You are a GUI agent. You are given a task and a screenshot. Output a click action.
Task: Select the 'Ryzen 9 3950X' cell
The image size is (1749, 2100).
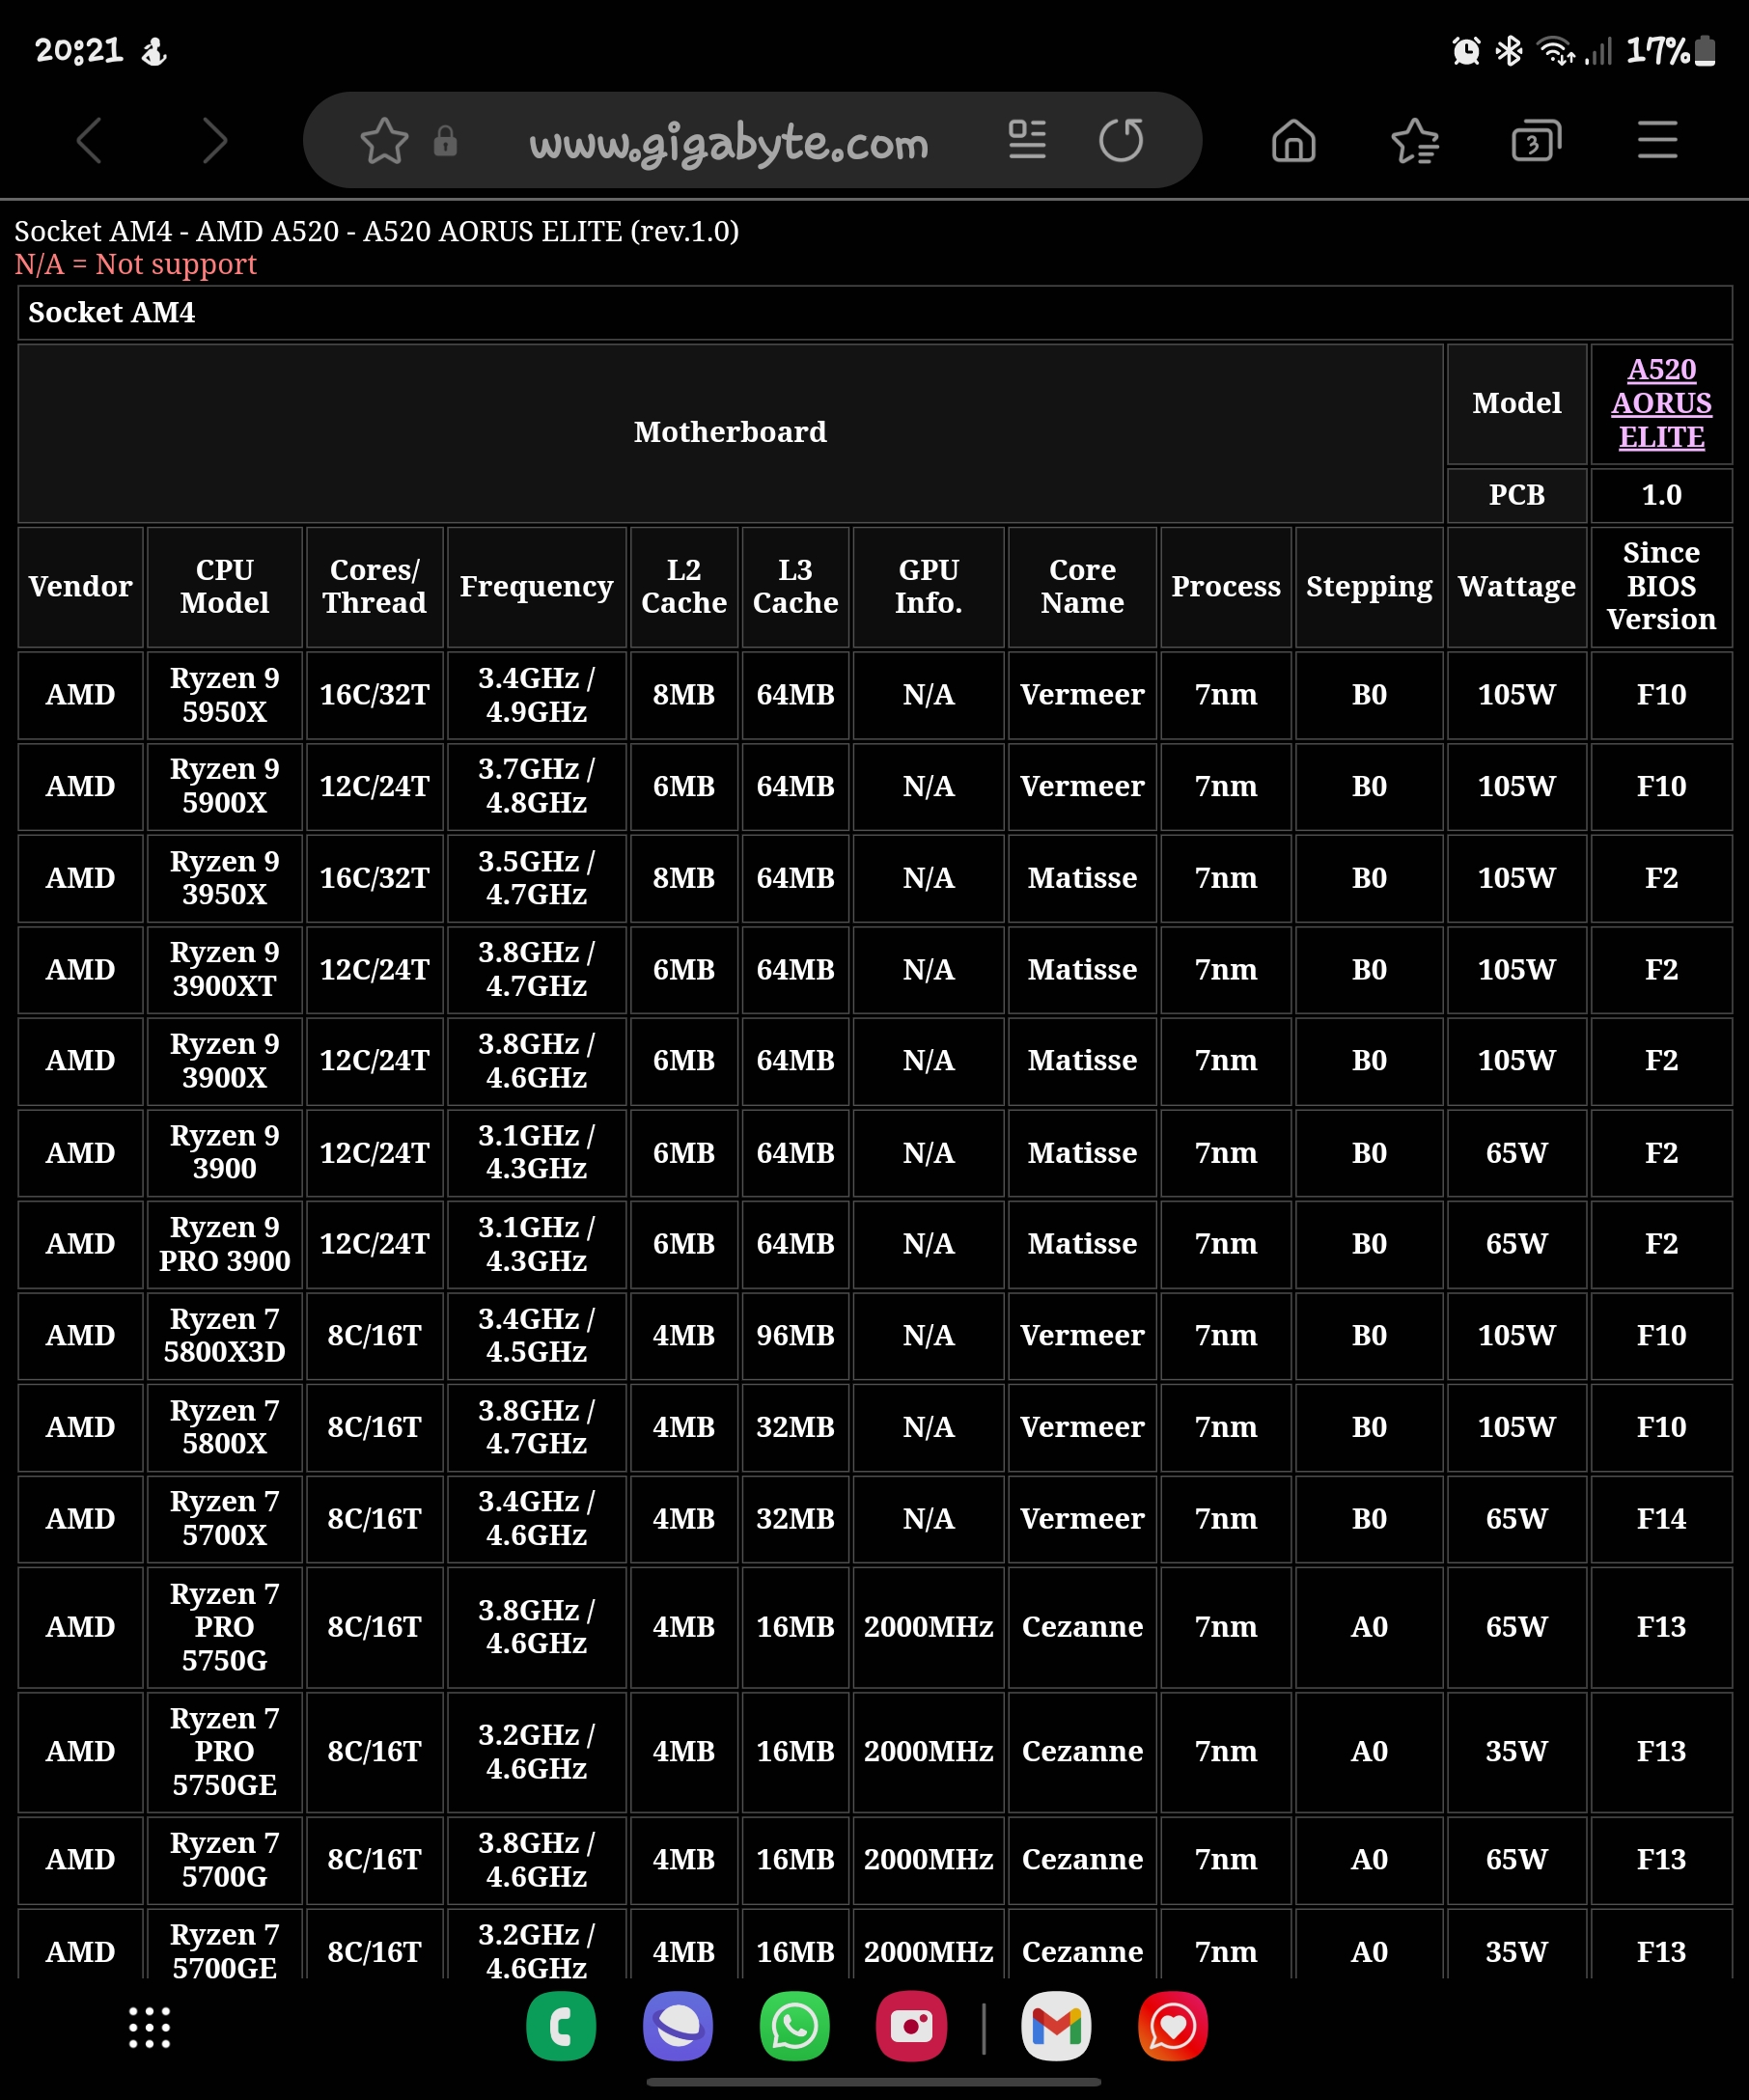(225, 878)
